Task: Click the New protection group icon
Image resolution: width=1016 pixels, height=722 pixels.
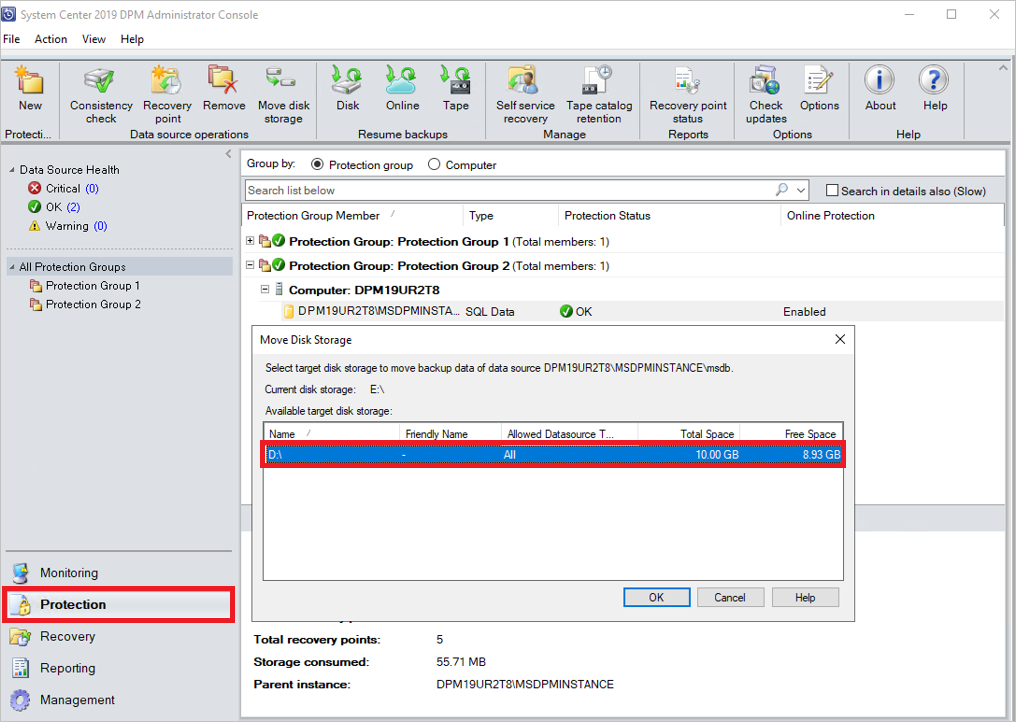Action: [x=29, y=80]
